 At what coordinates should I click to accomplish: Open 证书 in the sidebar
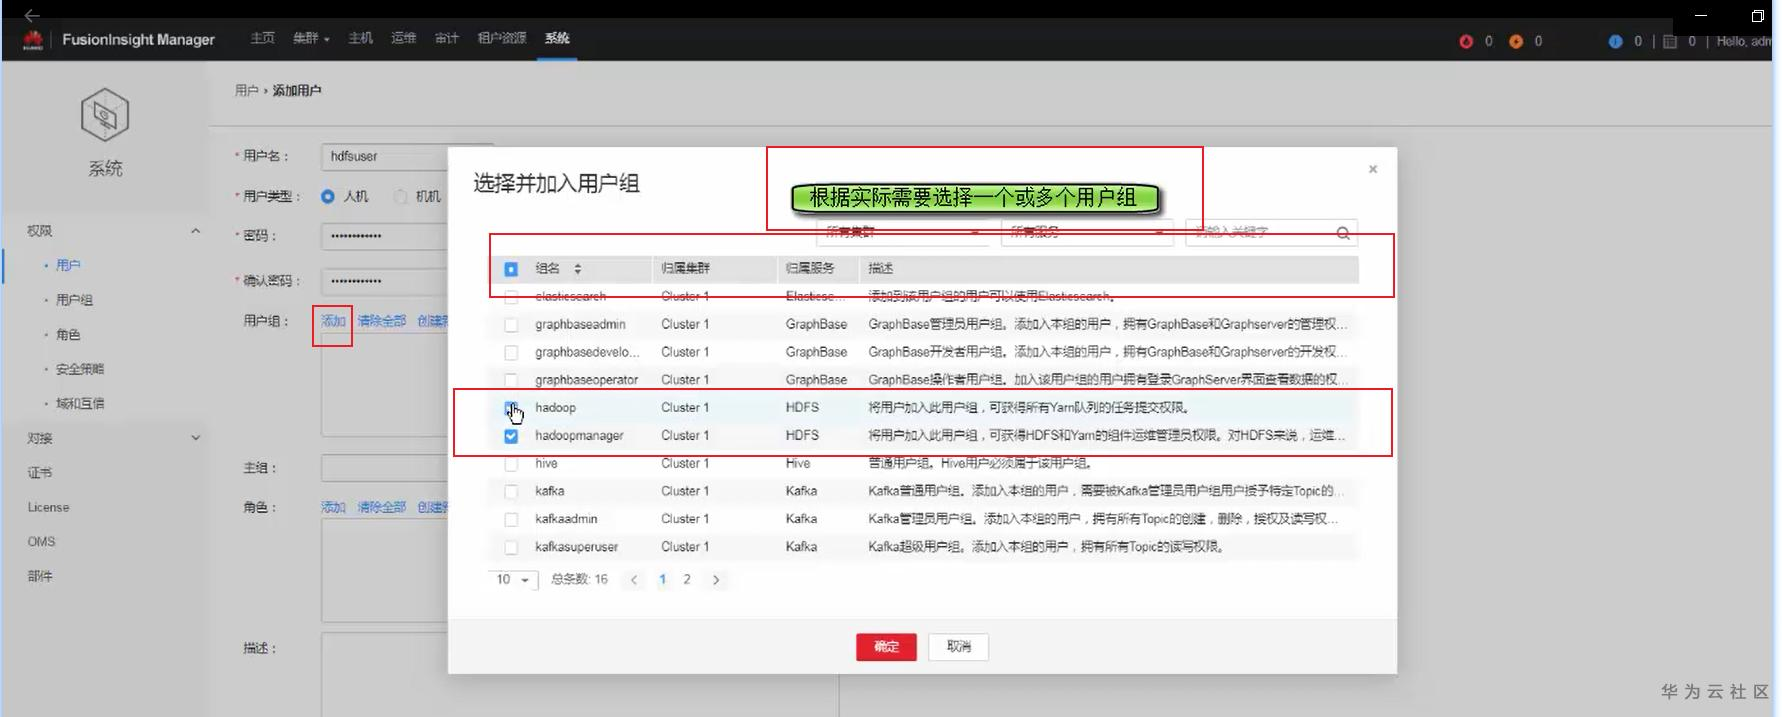coord(40,473)
